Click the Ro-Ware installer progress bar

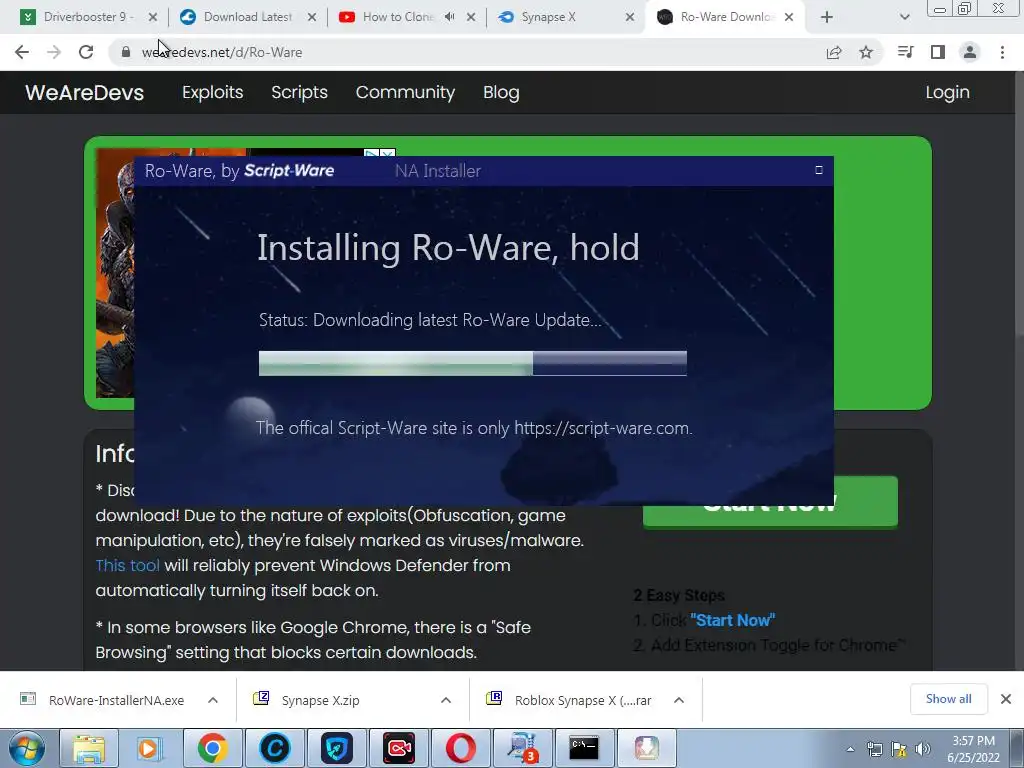[x=473, y=363]
